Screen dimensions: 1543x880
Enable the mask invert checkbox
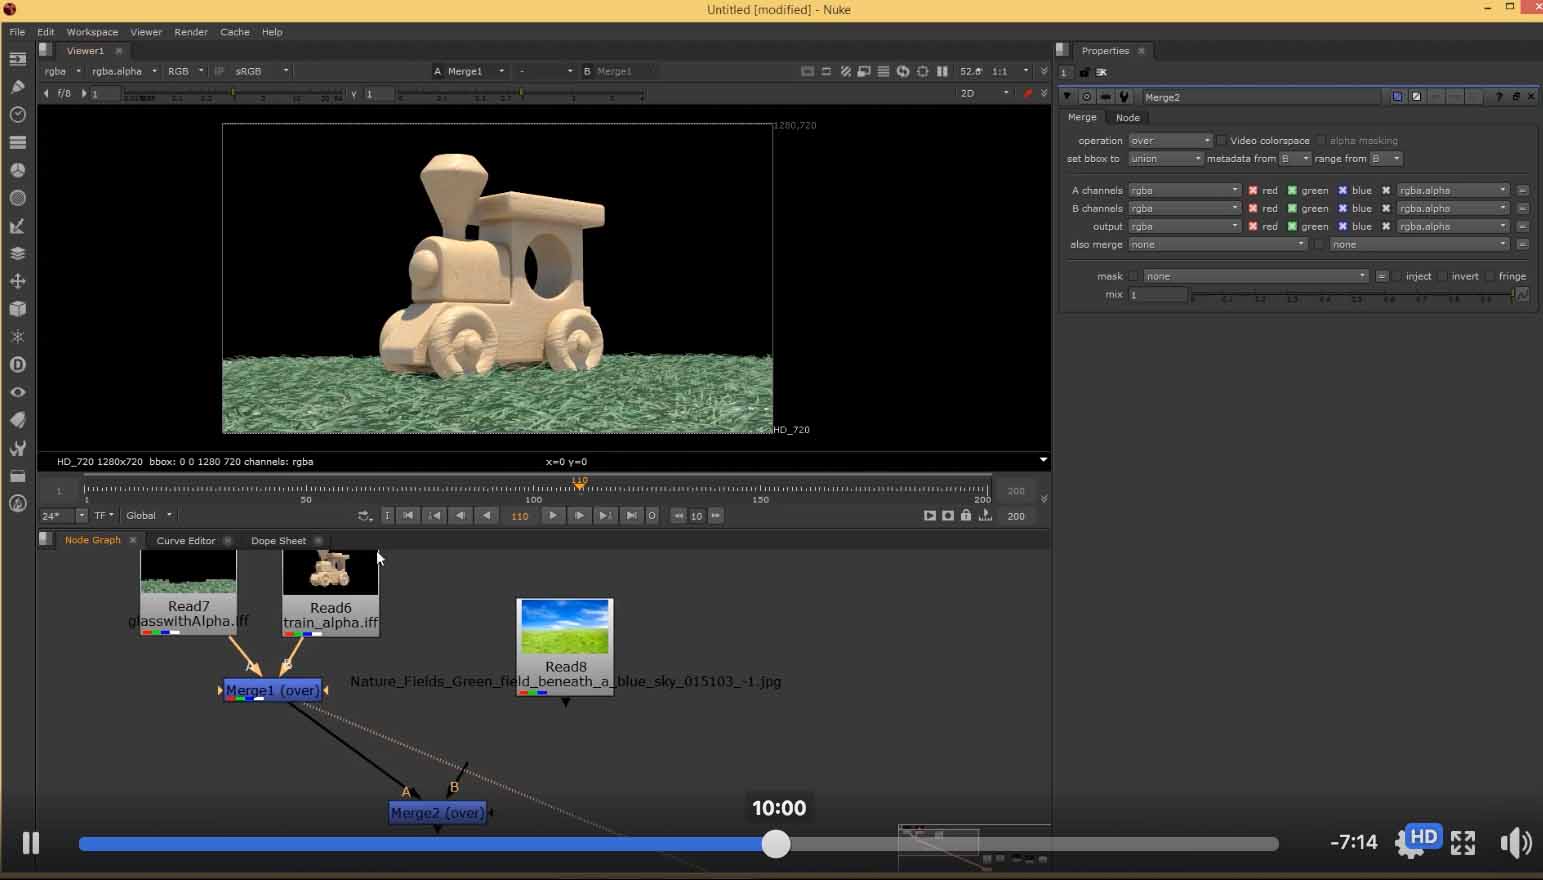coord(1443,276)
